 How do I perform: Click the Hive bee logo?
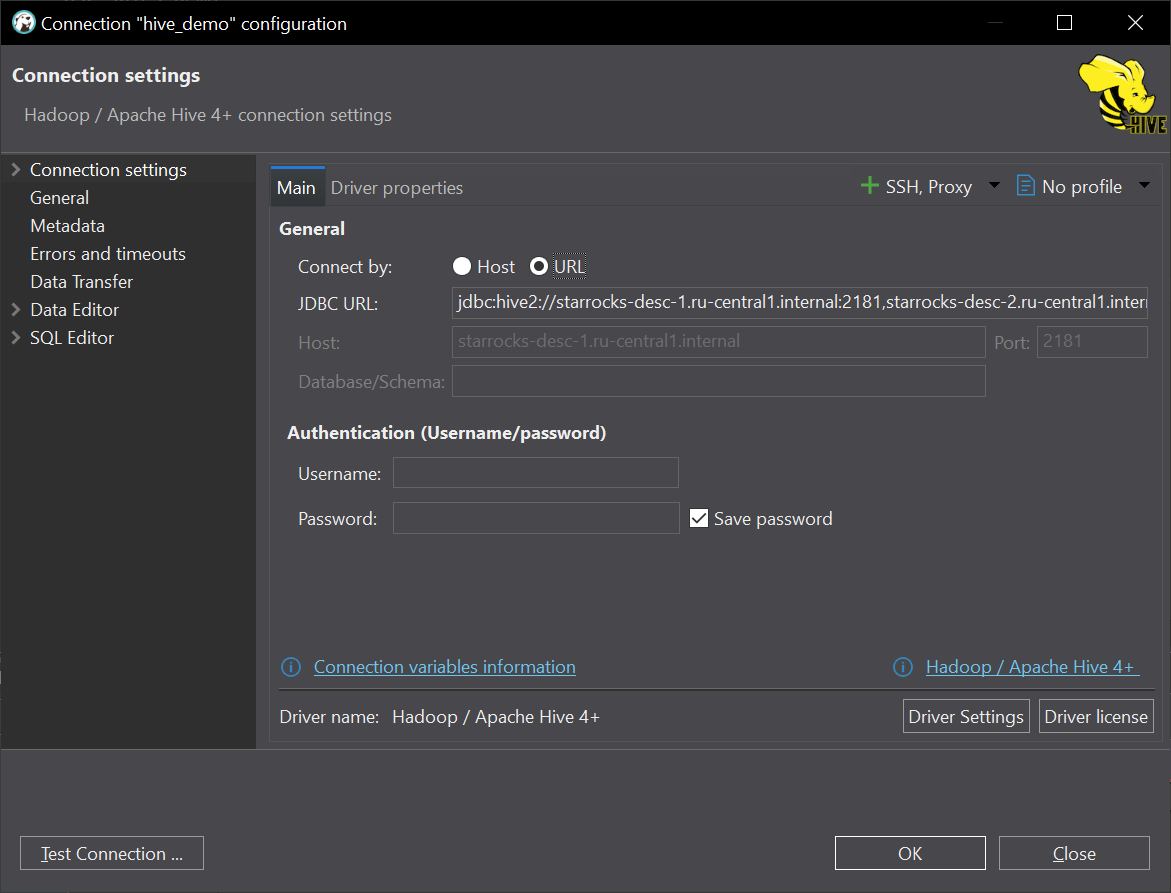tap(1122, 94)
